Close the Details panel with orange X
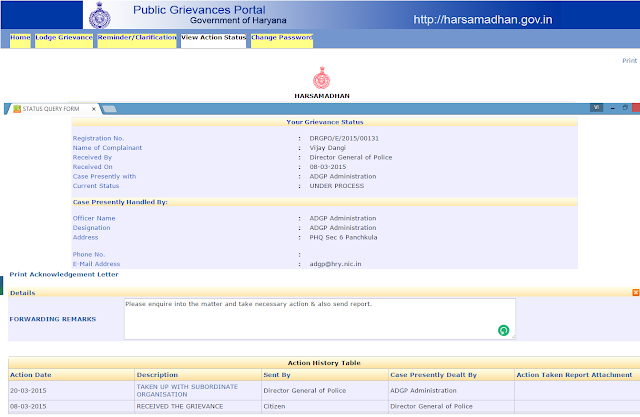Viewport: 640px width, 417px height. [x=636, y=293]
